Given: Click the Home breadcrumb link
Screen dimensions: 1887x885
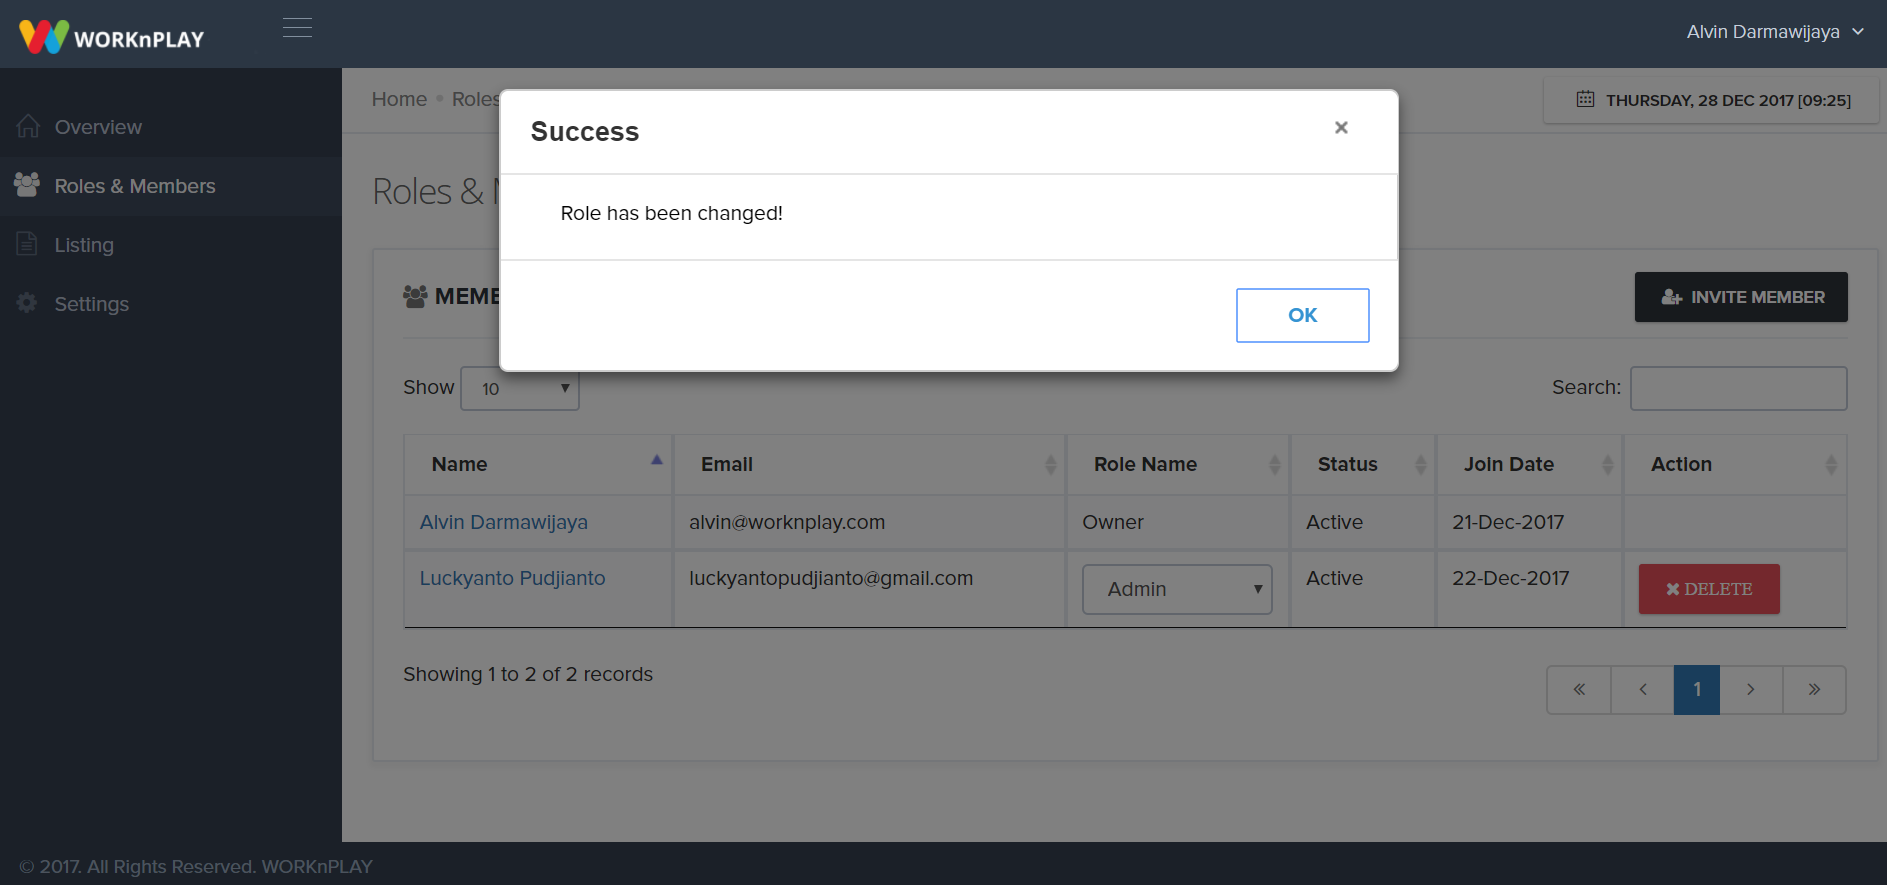Looking at the screenshot, I should tap(399, 99).
